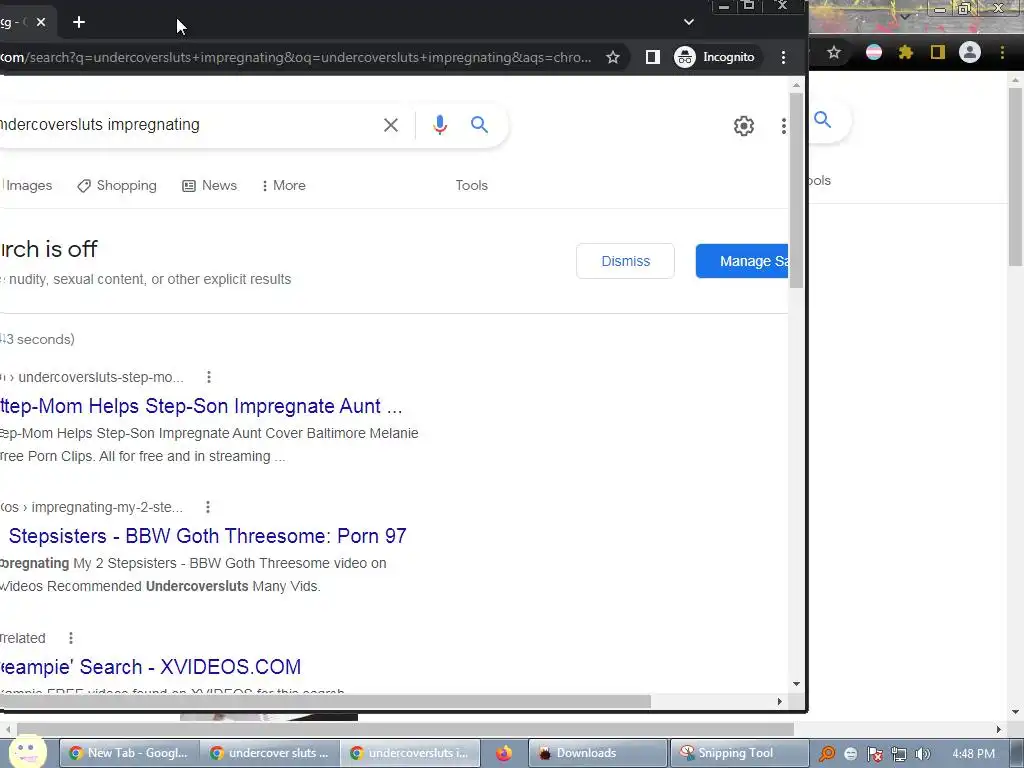This screenshot has width=1024, height=768.
Task: Click the bottom scroll-right arrow of background window
Action: tap(998, 729)
